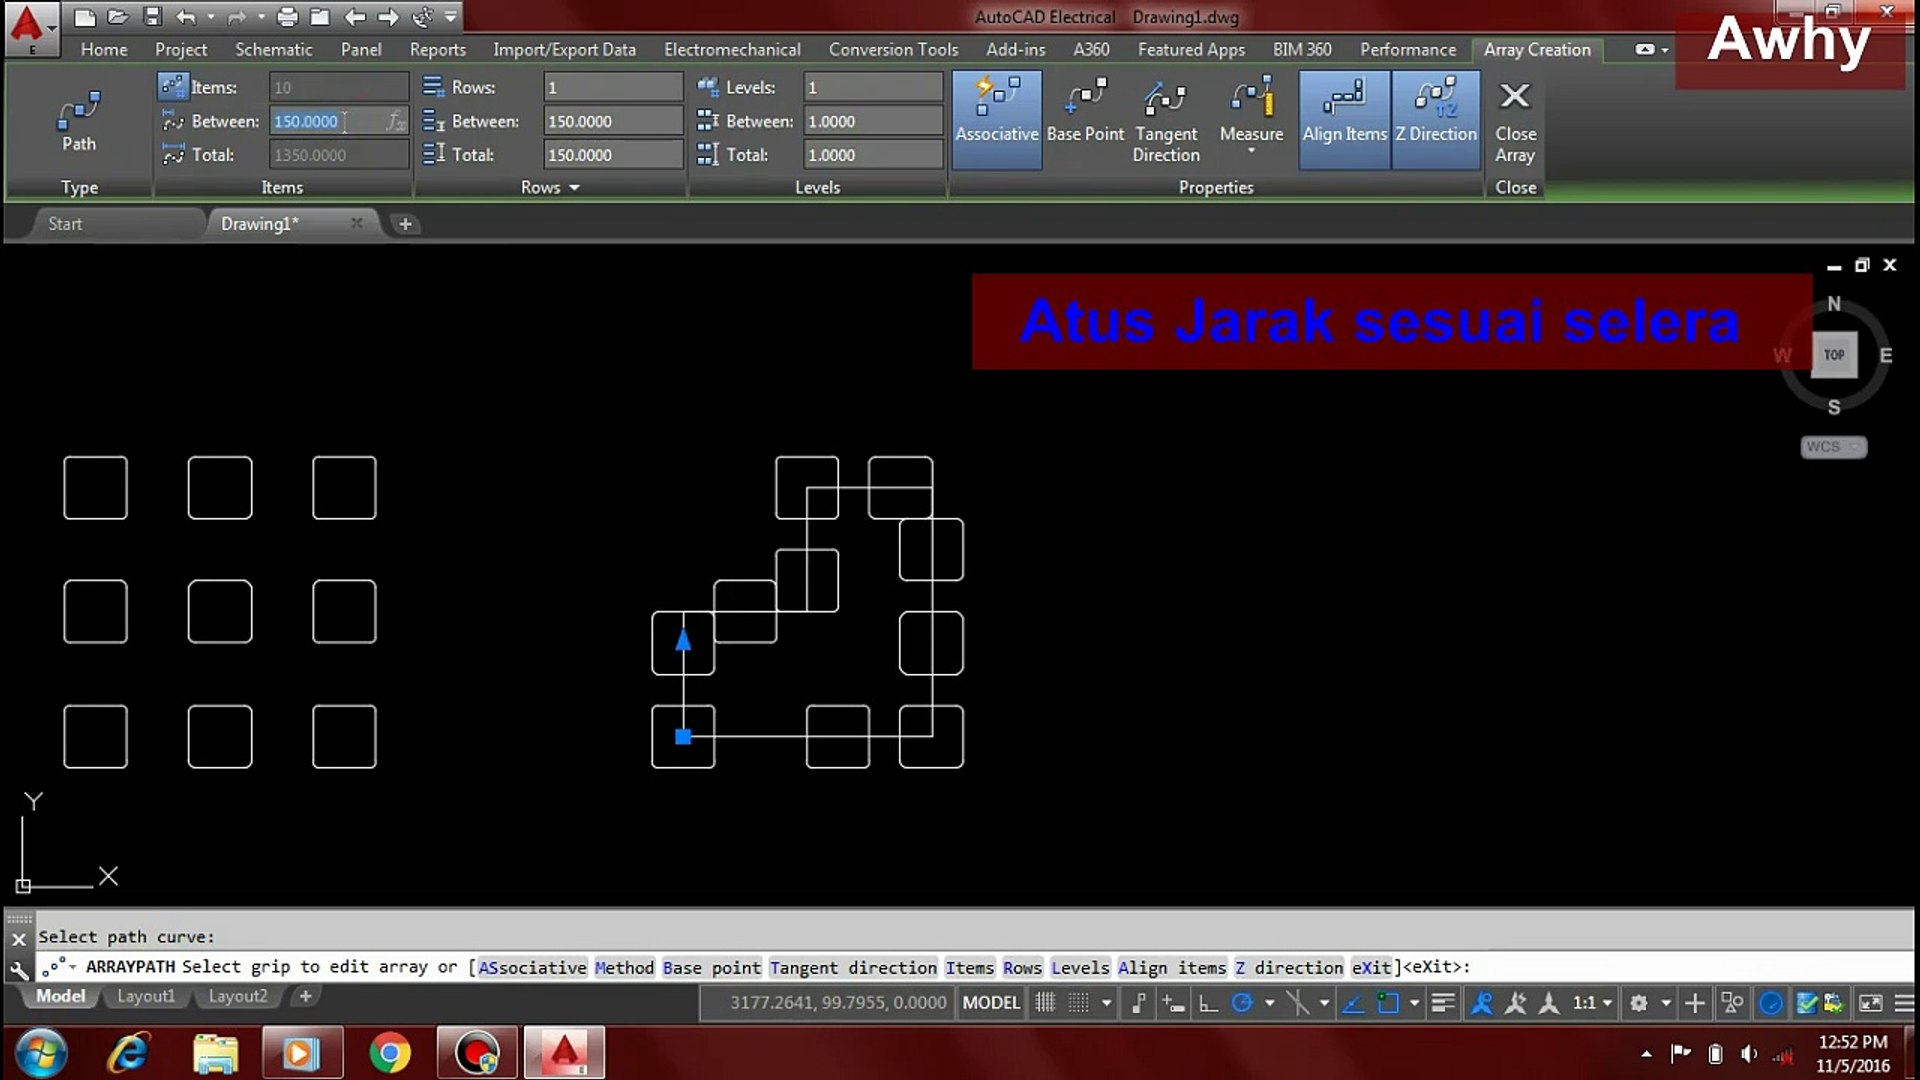
Task: Toggle the Associative array property
Action: click(996, 111)
